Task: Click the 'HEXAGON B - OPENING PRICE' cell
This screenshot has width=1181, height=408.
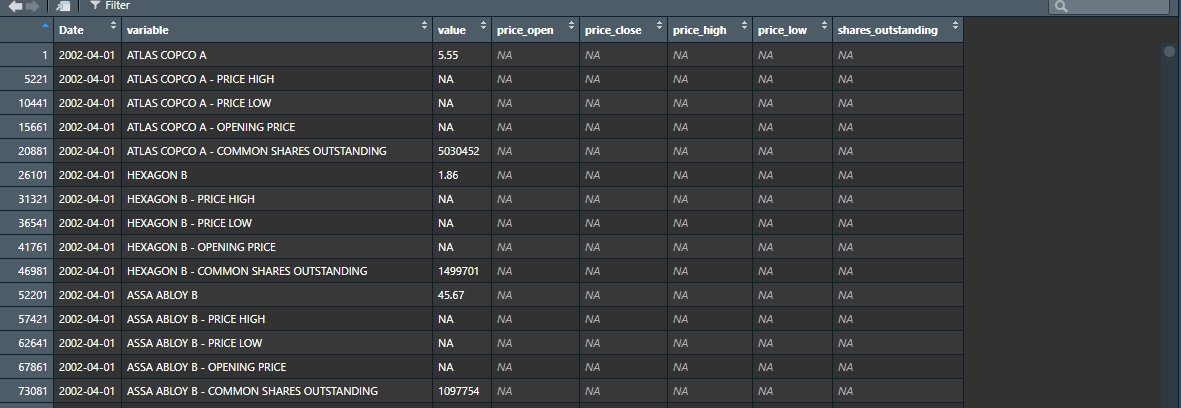Action: [277, 247]
